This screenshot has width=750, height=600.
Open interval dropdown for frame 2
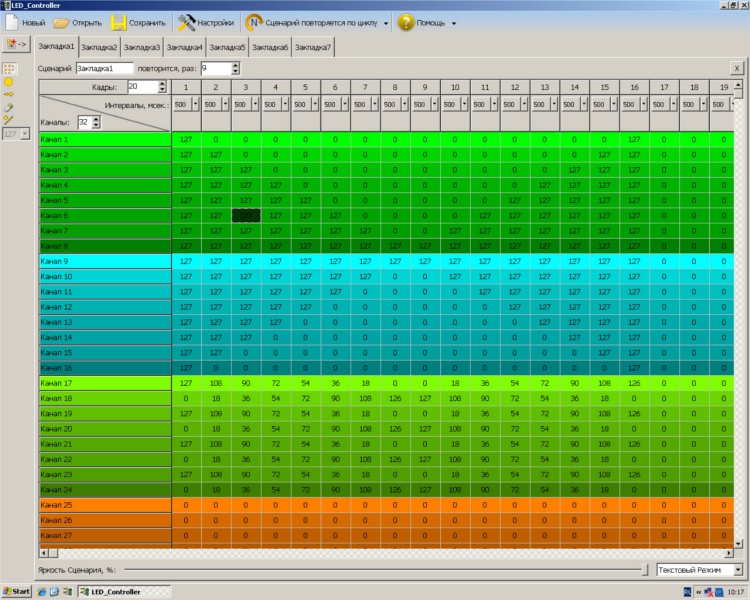[x=225, y=104]
